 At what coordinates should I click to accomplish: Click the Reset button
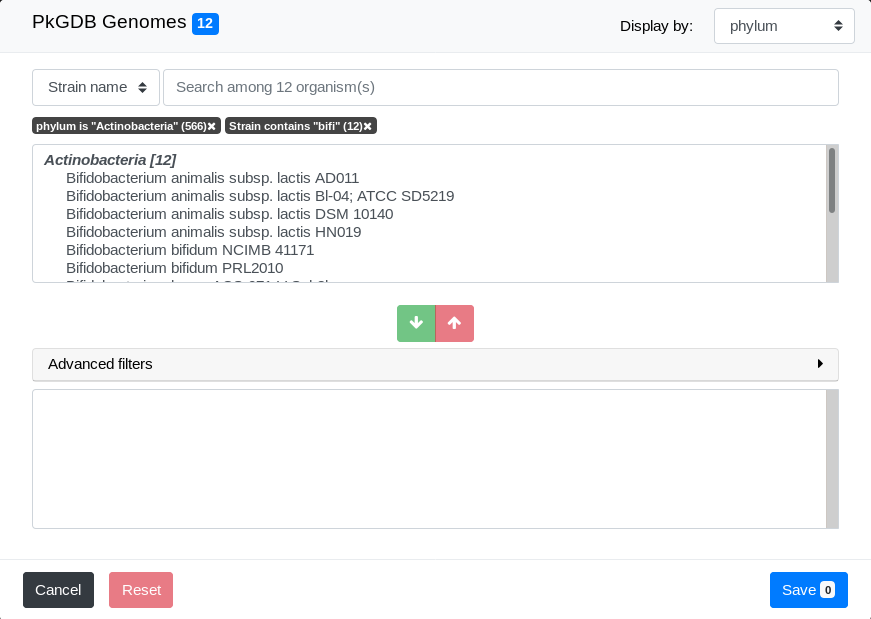click(x=141, y=590)
